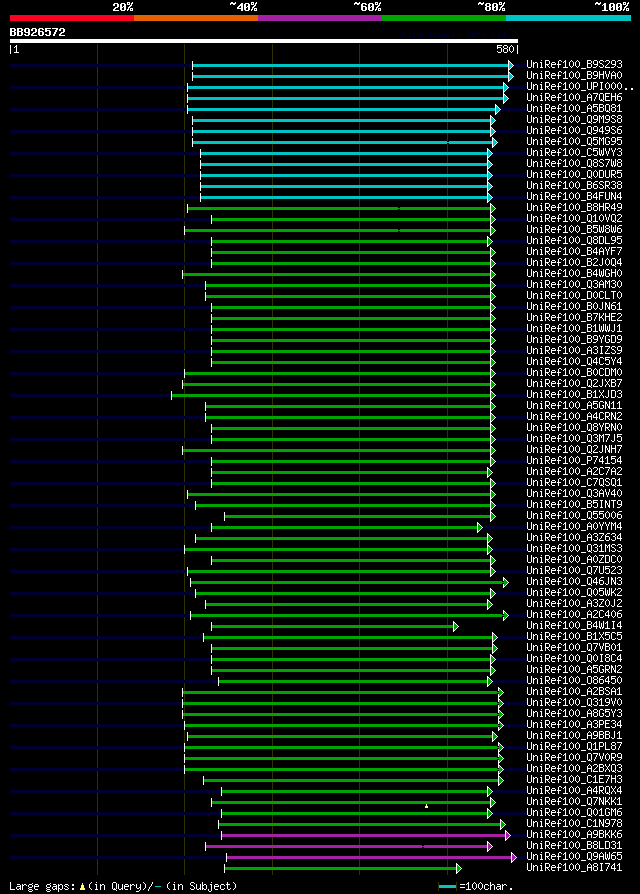Screen dimensions: 640x894
Task: Click the arrowhead ending the UniRef100_A2C406 bar
Action: tap(506, 616)
